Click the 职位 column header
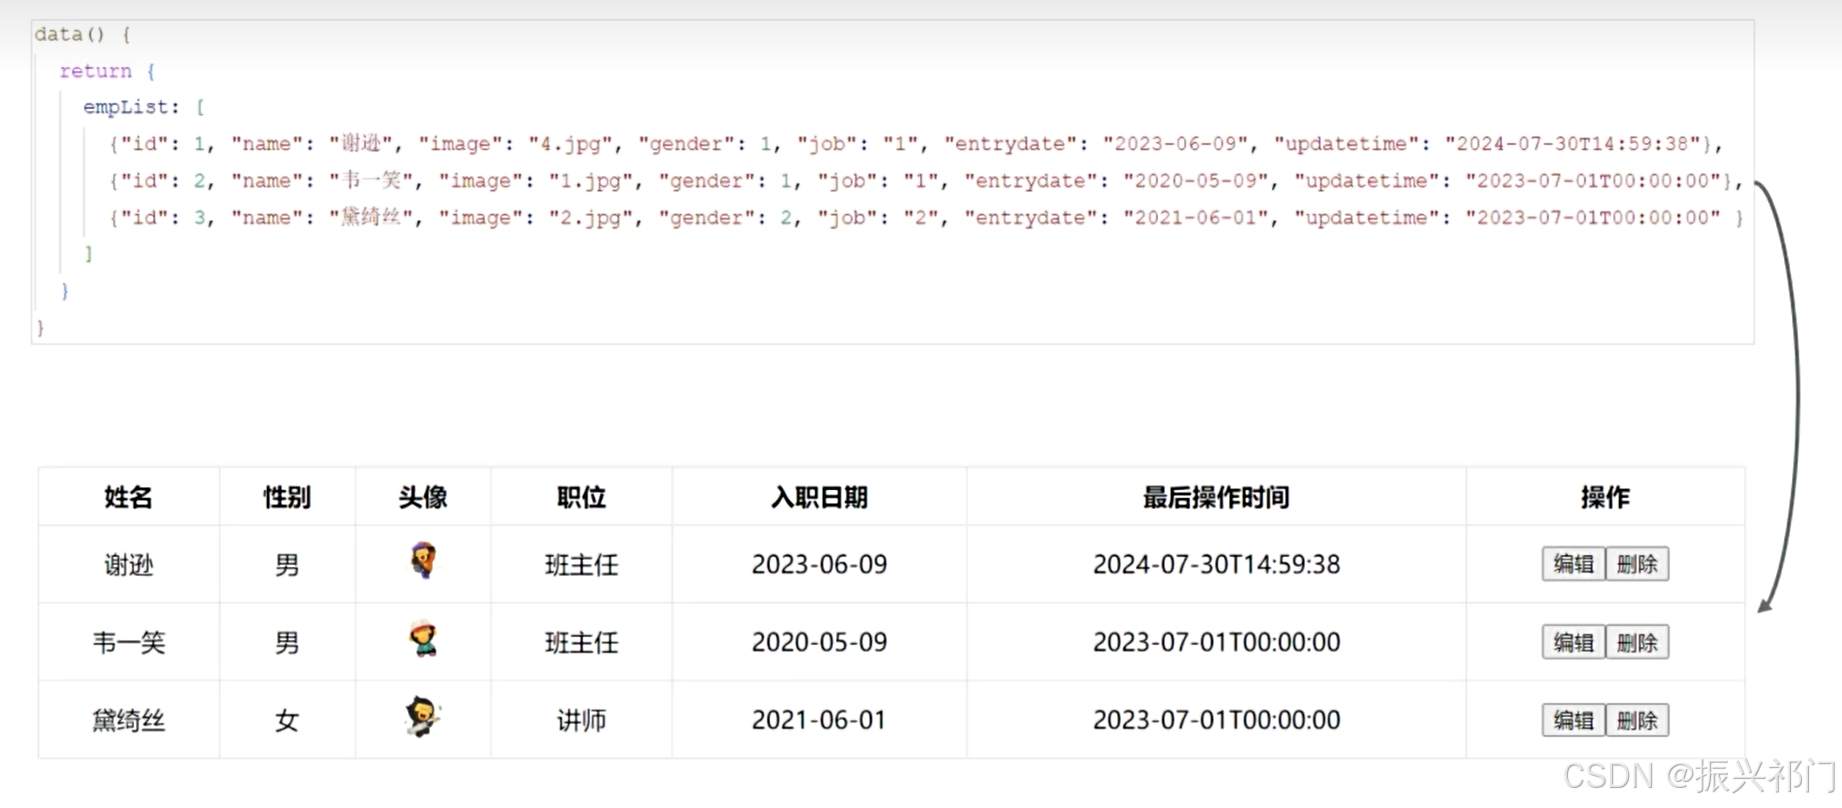 pyautogui.click(x=581, y=497)
